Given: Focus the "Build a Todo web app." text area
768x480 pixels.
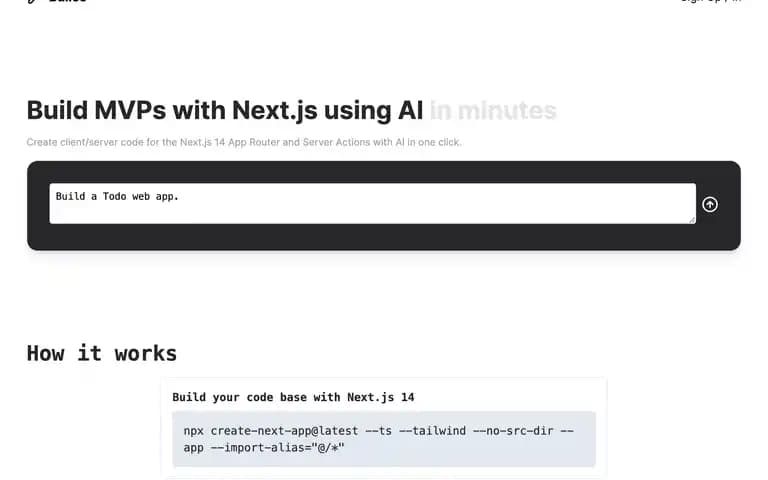Looking at the screenshot, I should (372, 204).
